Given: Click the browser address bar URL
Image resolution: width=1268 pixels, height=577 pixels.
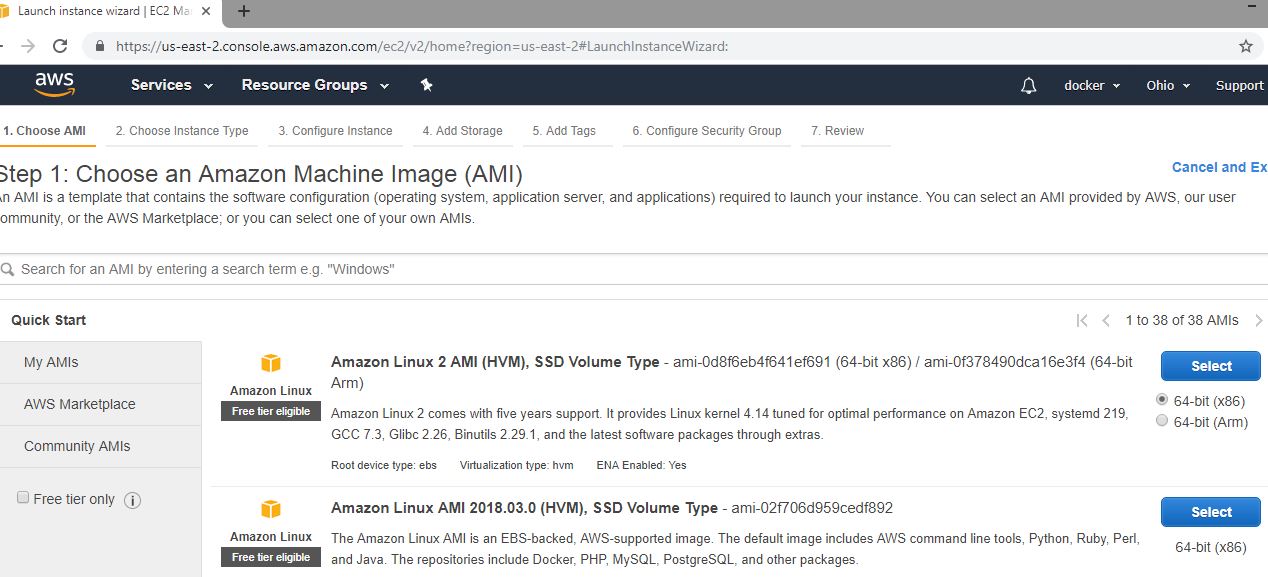Looking at the screenshot, I should pos(421,46).
